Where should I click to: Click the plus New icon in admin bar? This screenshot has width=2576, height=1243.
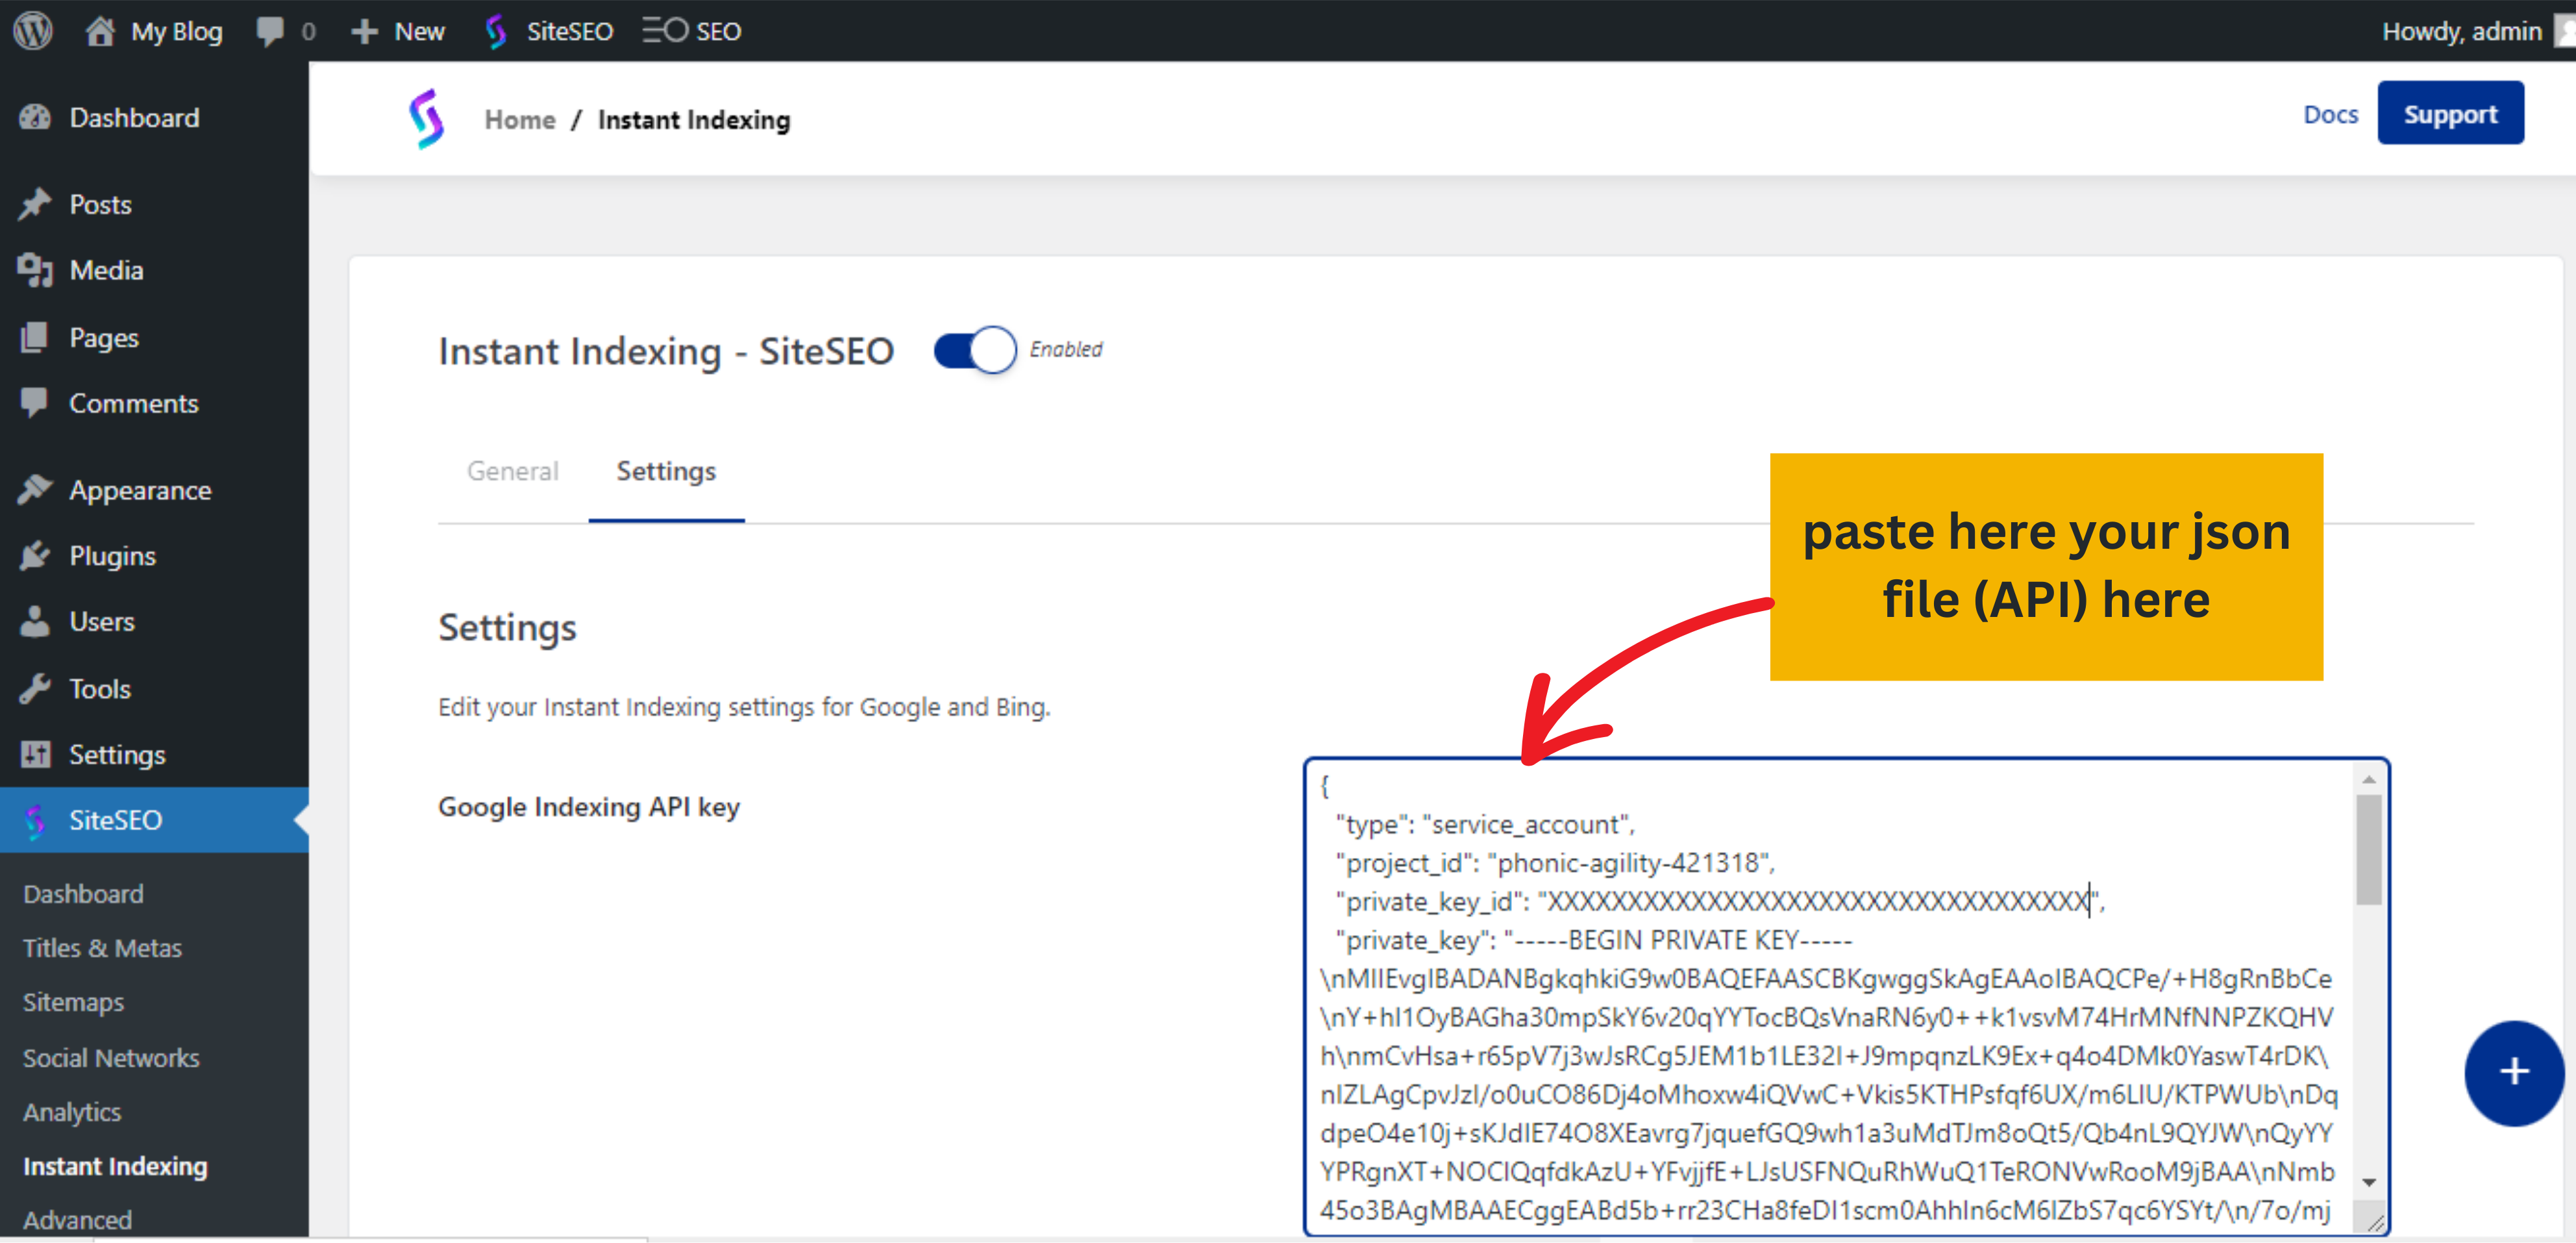pos(364,32)
